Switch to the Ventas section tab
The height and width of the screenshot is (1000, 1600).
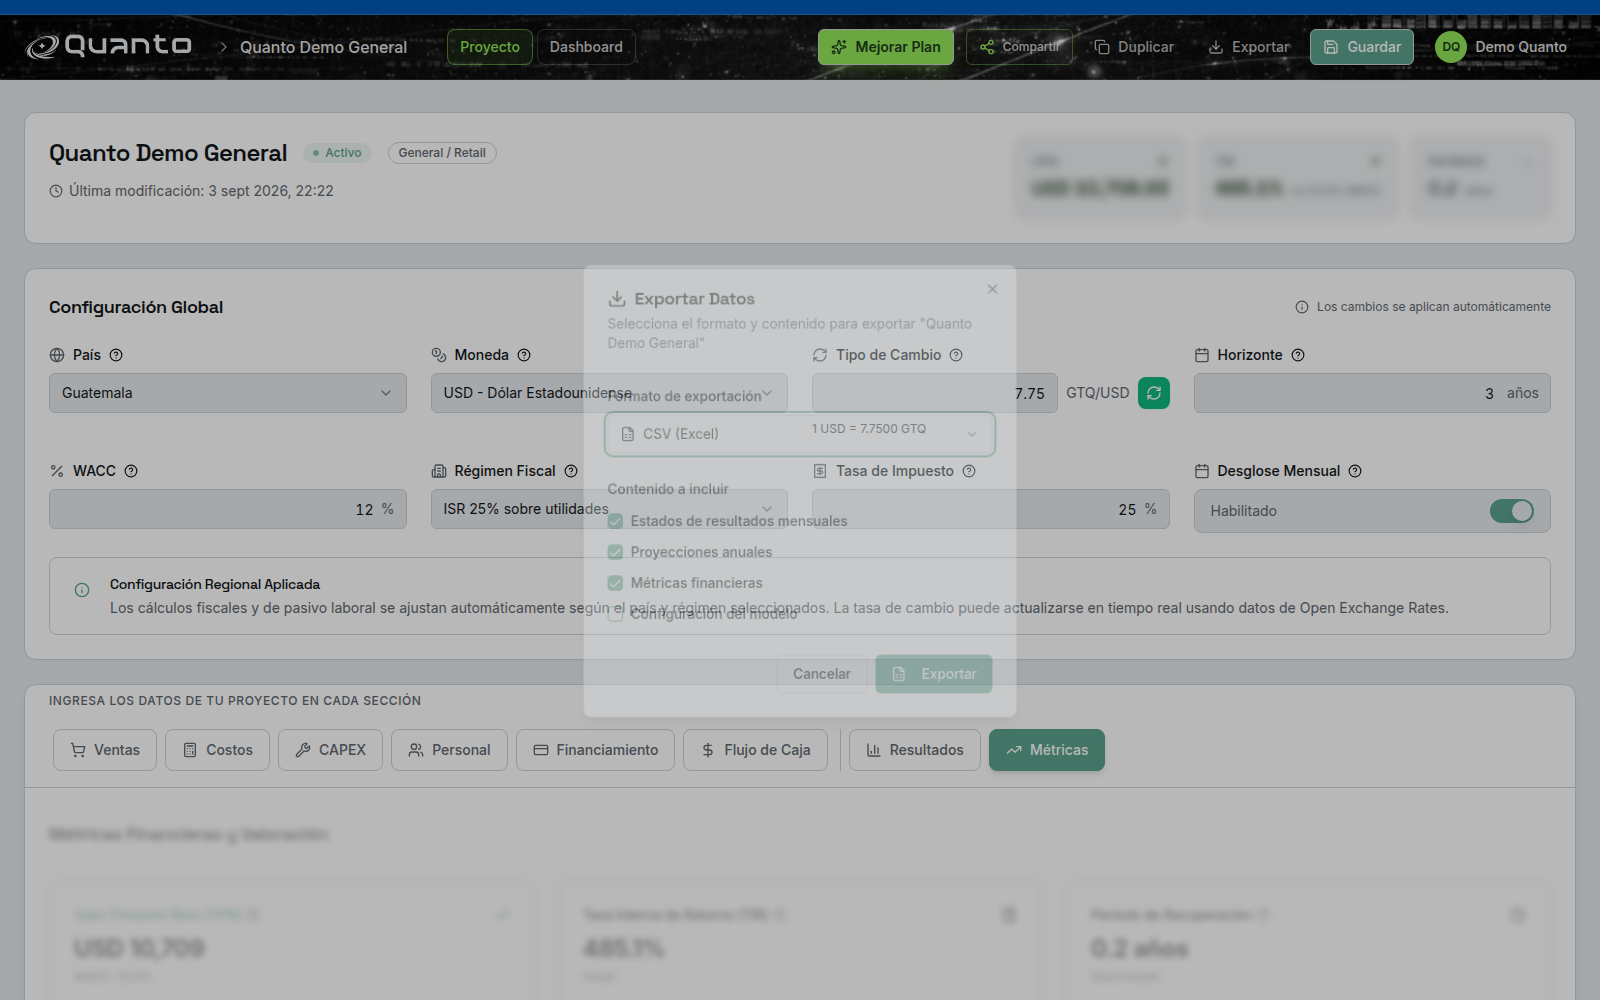tap(105, 750)
